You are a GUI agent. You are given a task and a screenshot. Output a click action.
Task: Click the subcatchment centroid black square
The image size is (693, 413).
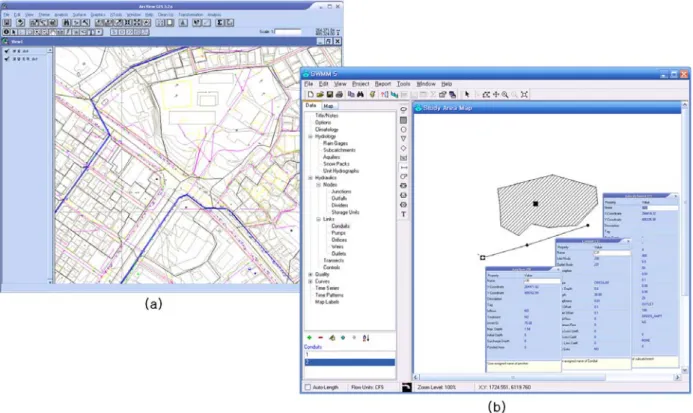tap(536, 204)
